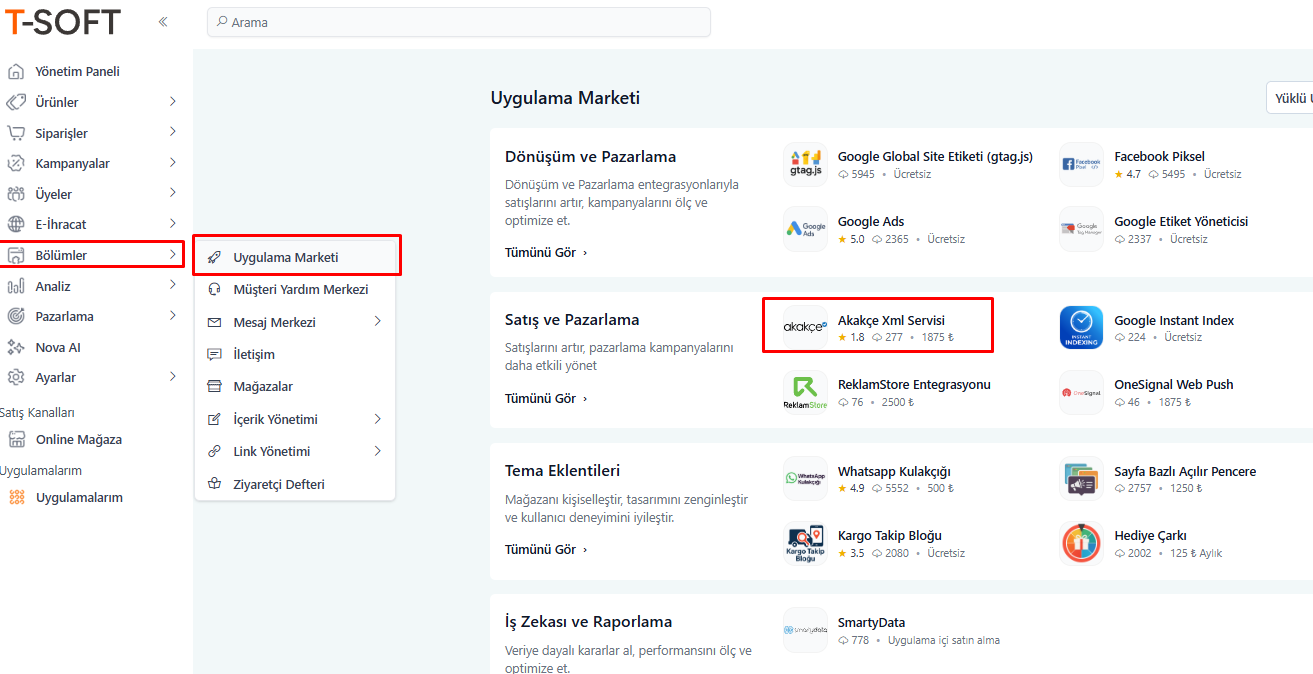Click the Pazarlama target icon
This screenshot has height=674, width=1313.
(16, 316)
